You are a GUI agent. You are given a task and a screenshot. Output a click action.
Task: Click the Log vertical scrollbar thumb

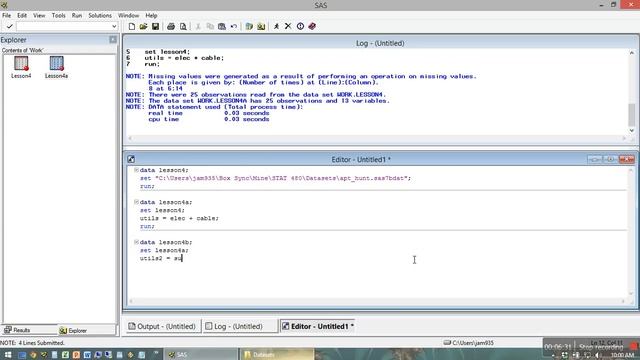point(631,115)
